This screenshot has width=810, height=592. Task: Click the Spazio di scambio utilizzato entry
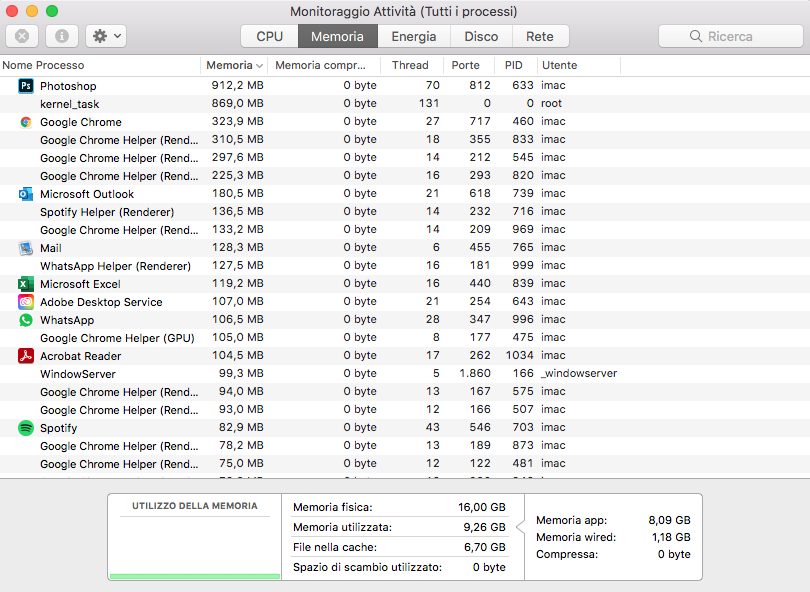coord(399,567)
